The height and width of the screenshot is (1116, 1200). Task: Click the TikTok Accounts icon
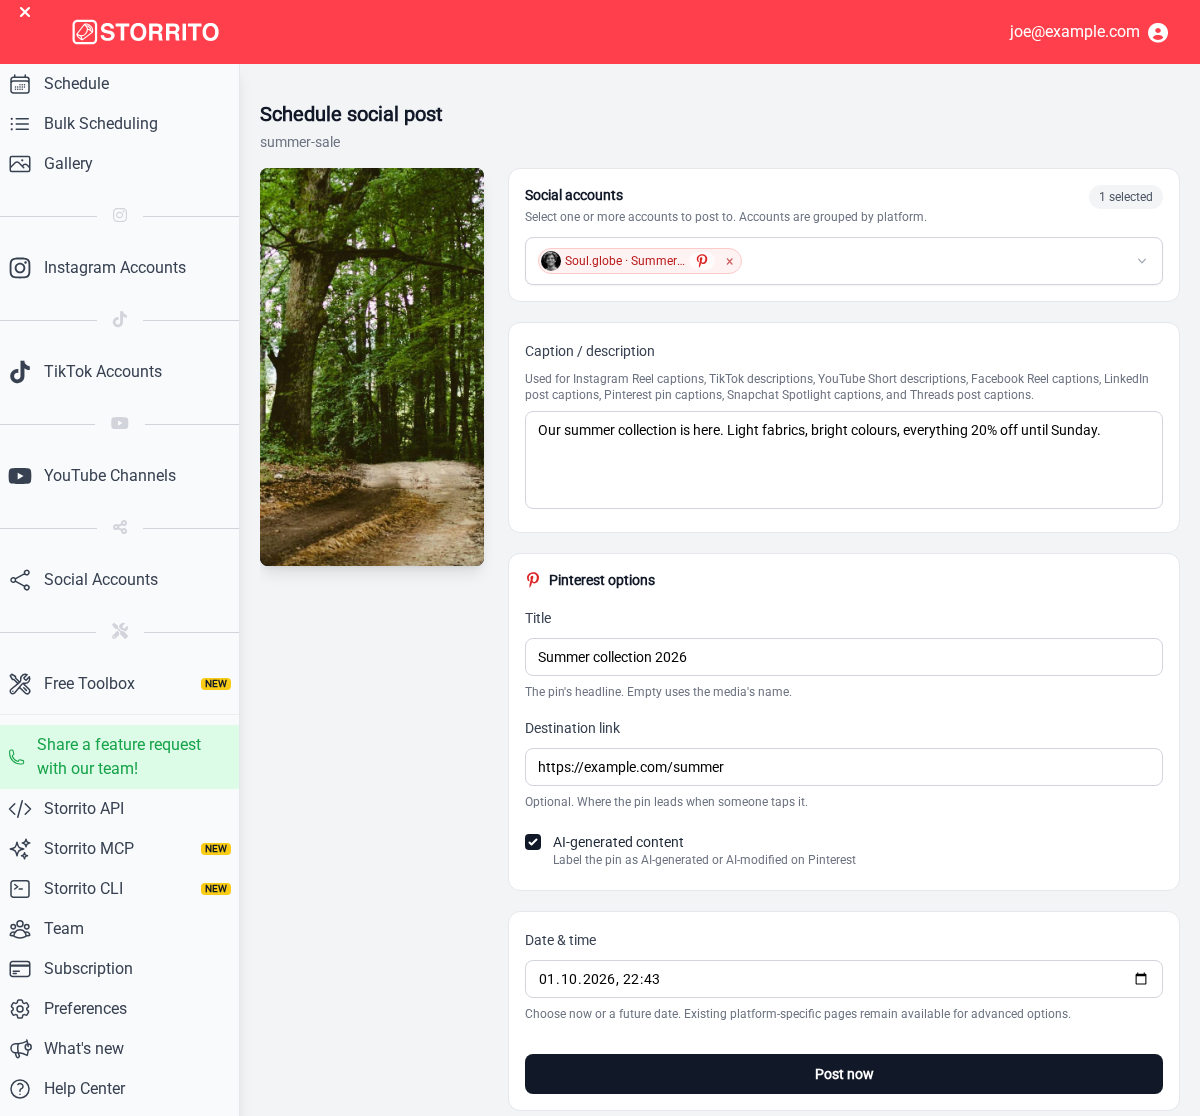tap(20, 372)
